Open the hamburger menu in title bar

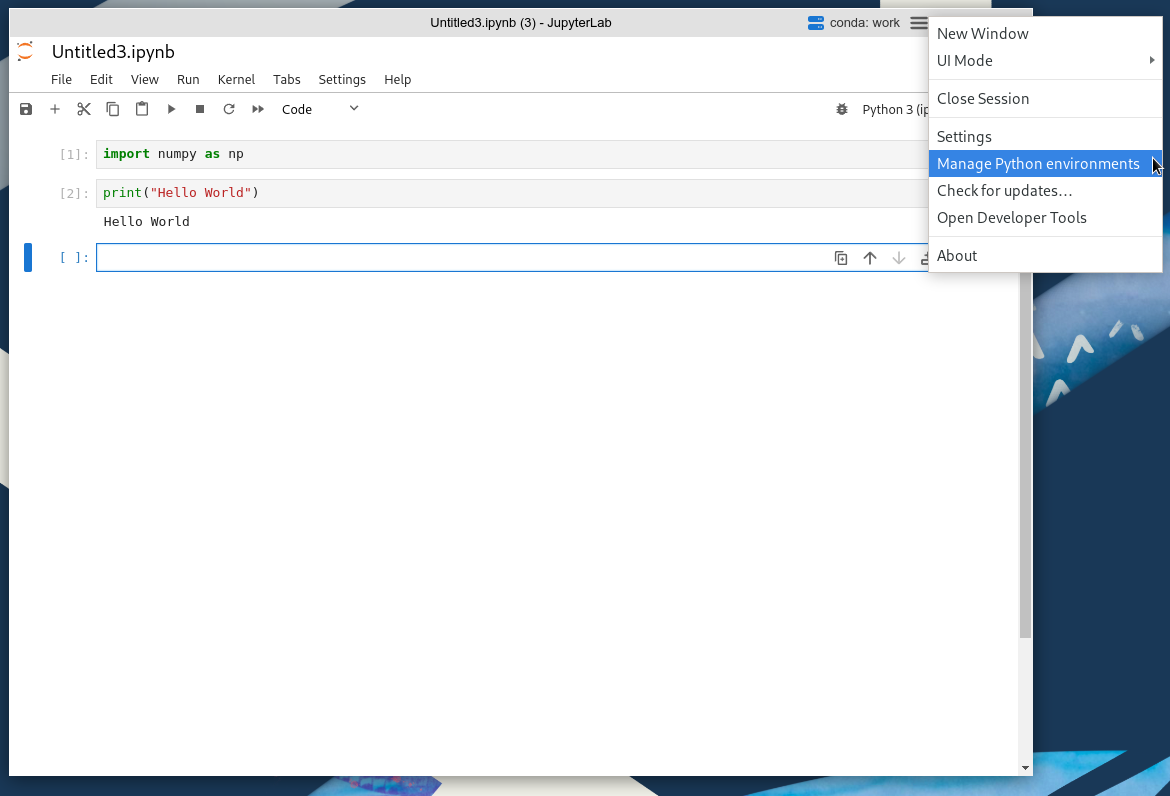[919, 23]
